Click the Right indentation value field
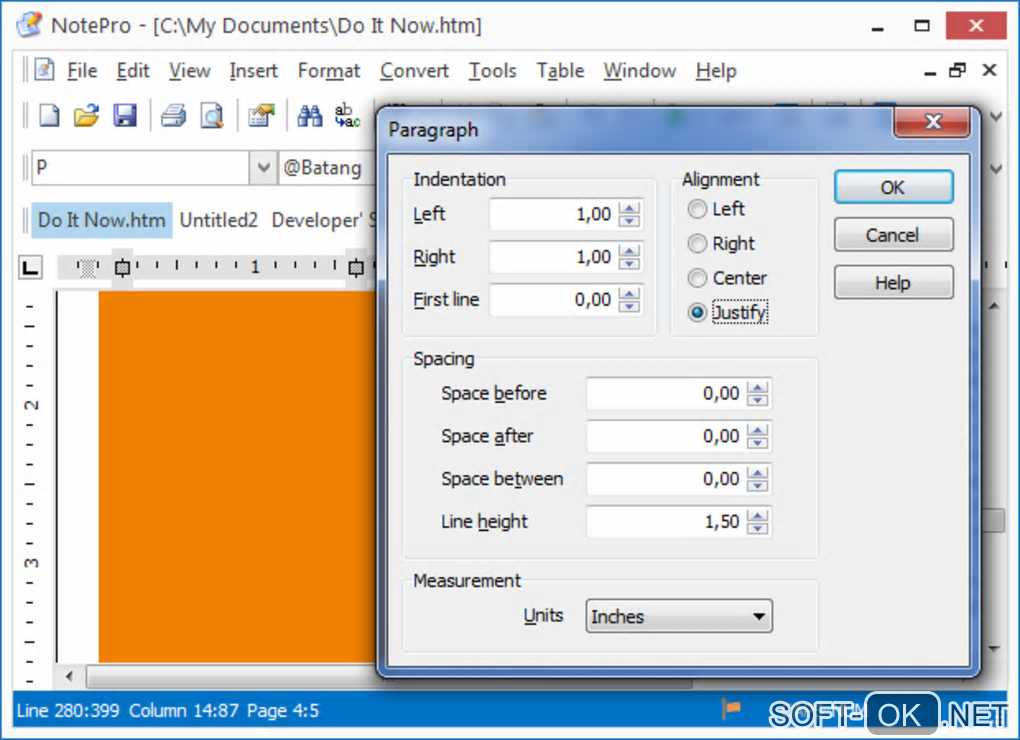This screenshot has height=740, width=1020. 552,257
